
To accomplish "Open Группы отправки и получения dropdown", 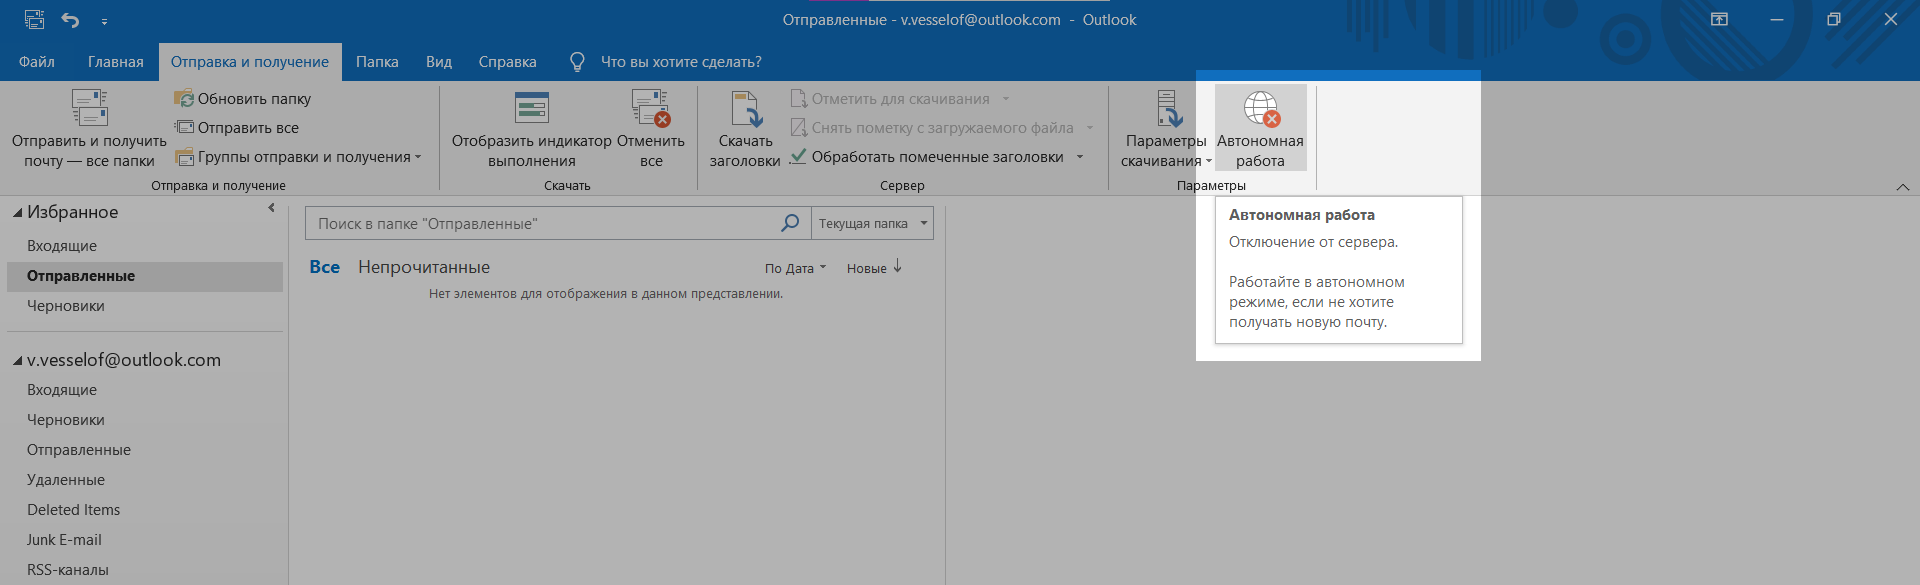I will point(298,157).
